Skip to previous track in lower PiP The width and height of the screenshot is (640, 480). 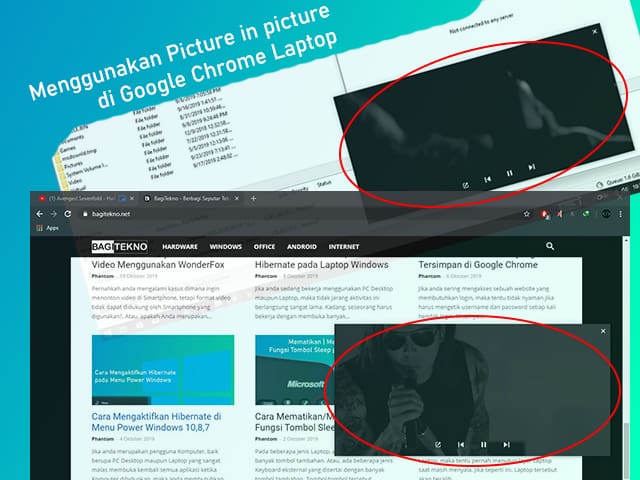461,444
